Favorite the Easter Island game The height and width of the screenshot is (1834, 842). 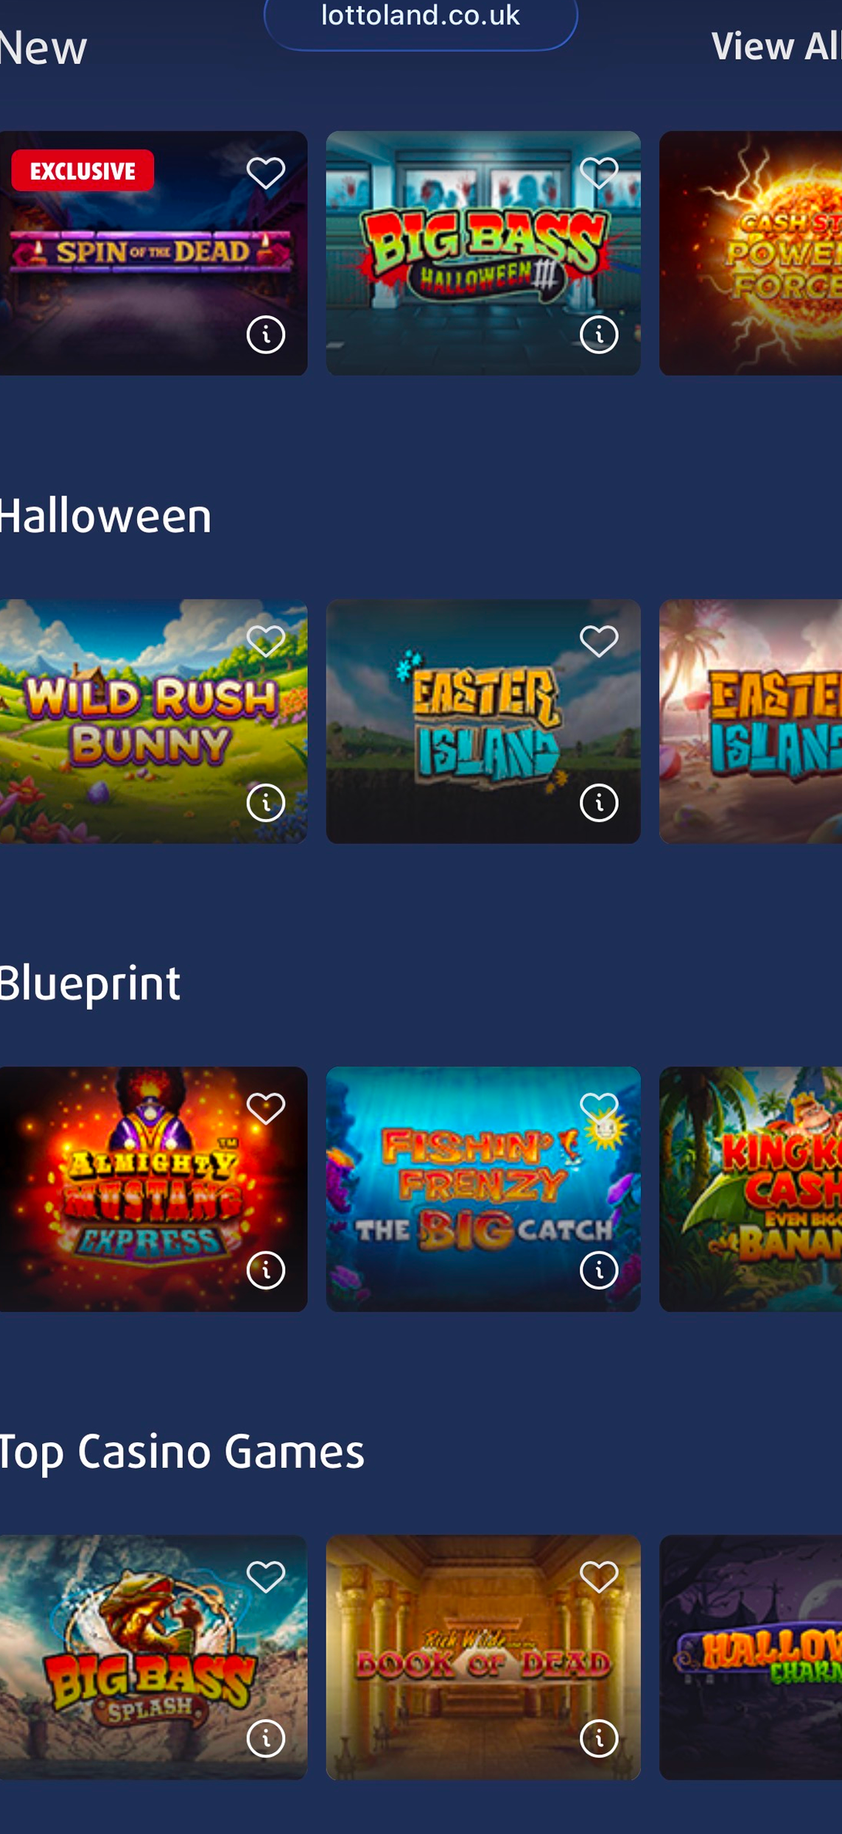(599, 640)
